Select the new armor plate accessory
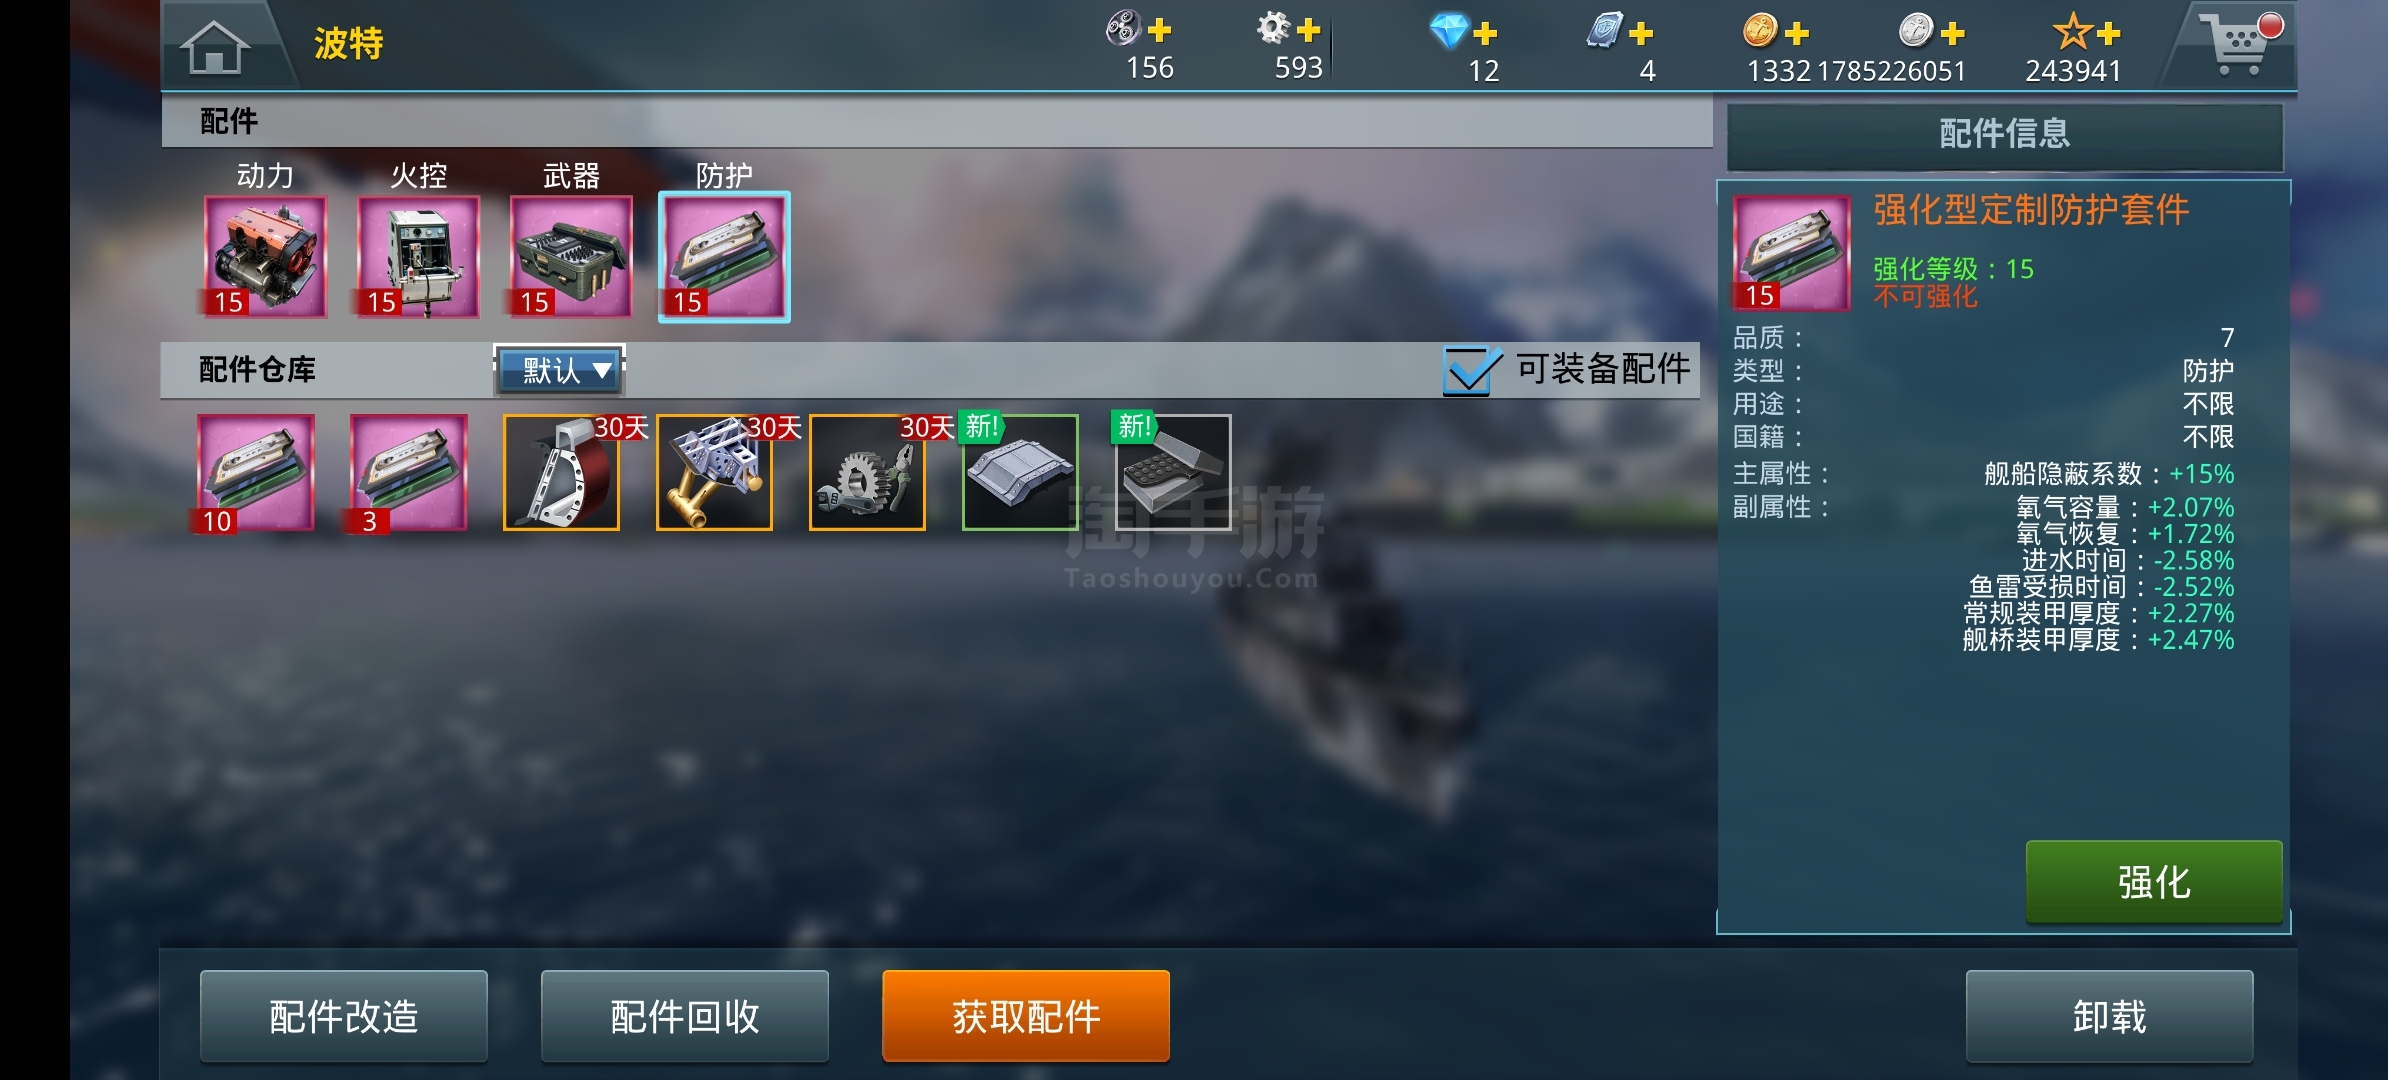2388x1080 pixels. 1020,472
